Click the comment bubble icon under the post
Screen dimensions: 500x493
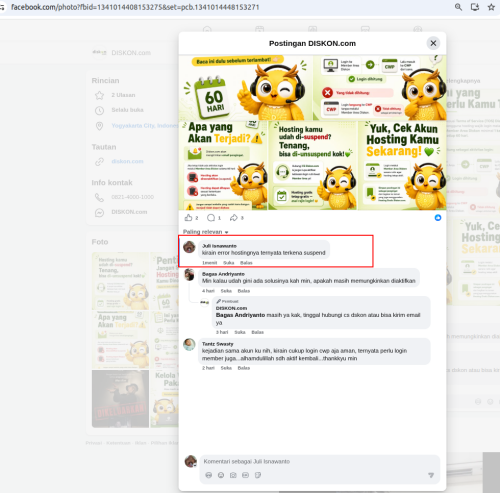click(211, 218)
